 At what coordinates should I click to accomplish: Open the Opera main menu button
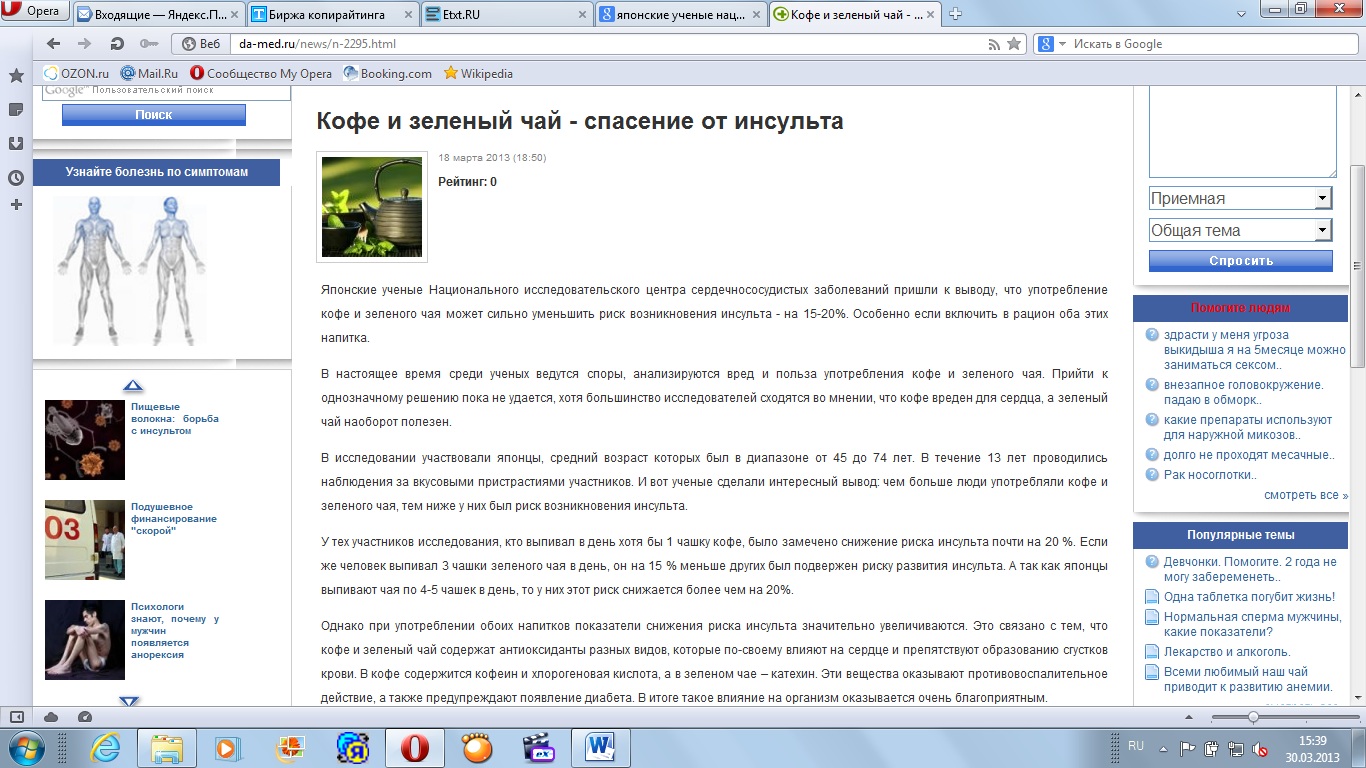(x=33, y=13)
